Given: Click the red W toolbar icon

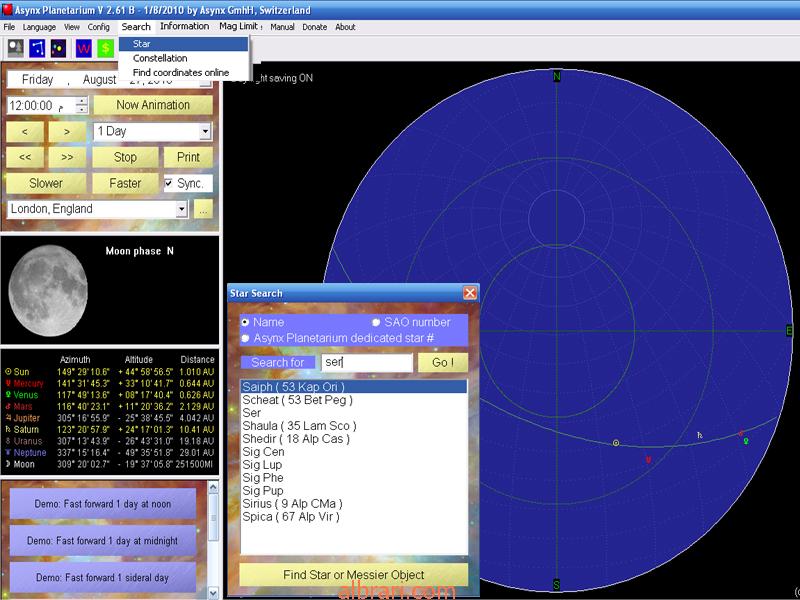Looking at the screenshot, I should (x=84, y=48).
